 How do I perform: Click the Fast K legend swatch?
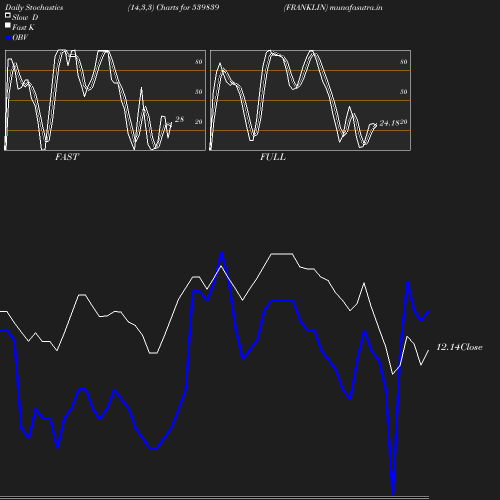pyautogui.click(x=8, y=25)
